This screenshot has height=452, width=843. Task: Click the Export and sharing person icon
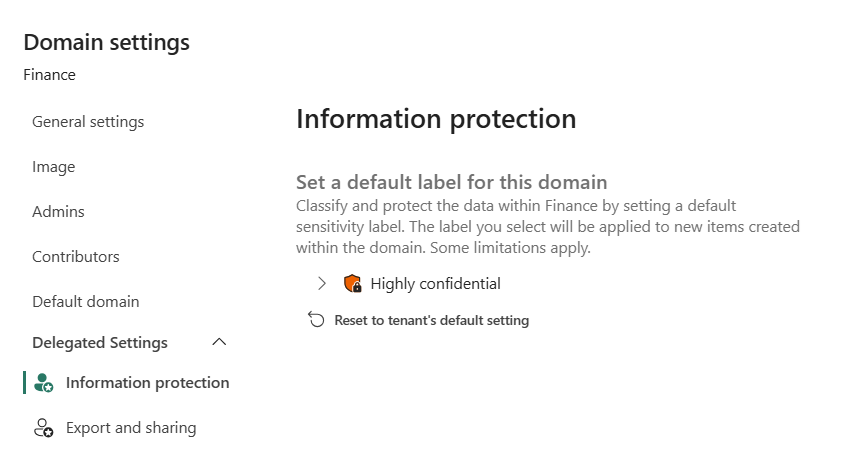pos(44,428)
